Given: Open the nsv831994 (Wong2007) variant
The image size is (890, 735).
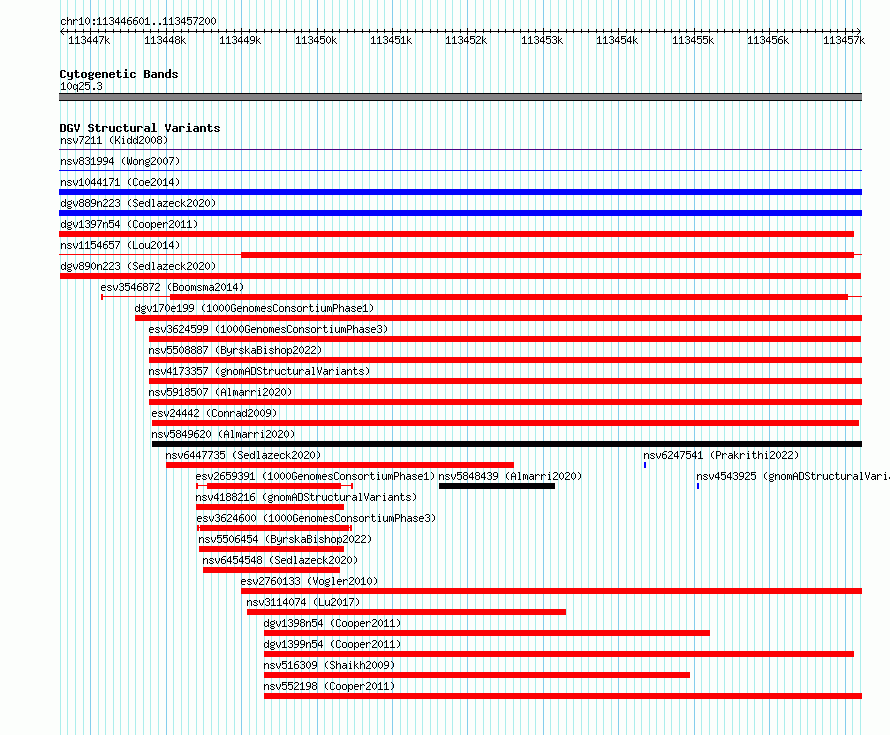Looking at the screenshot, I should point(120,161).
